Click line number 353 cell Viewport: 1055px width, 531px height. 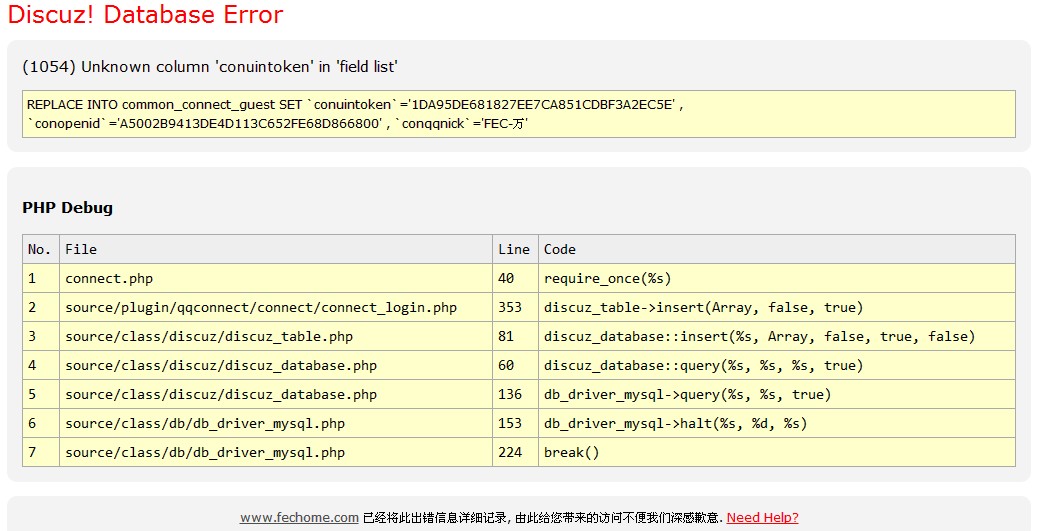tap(510, 307)
